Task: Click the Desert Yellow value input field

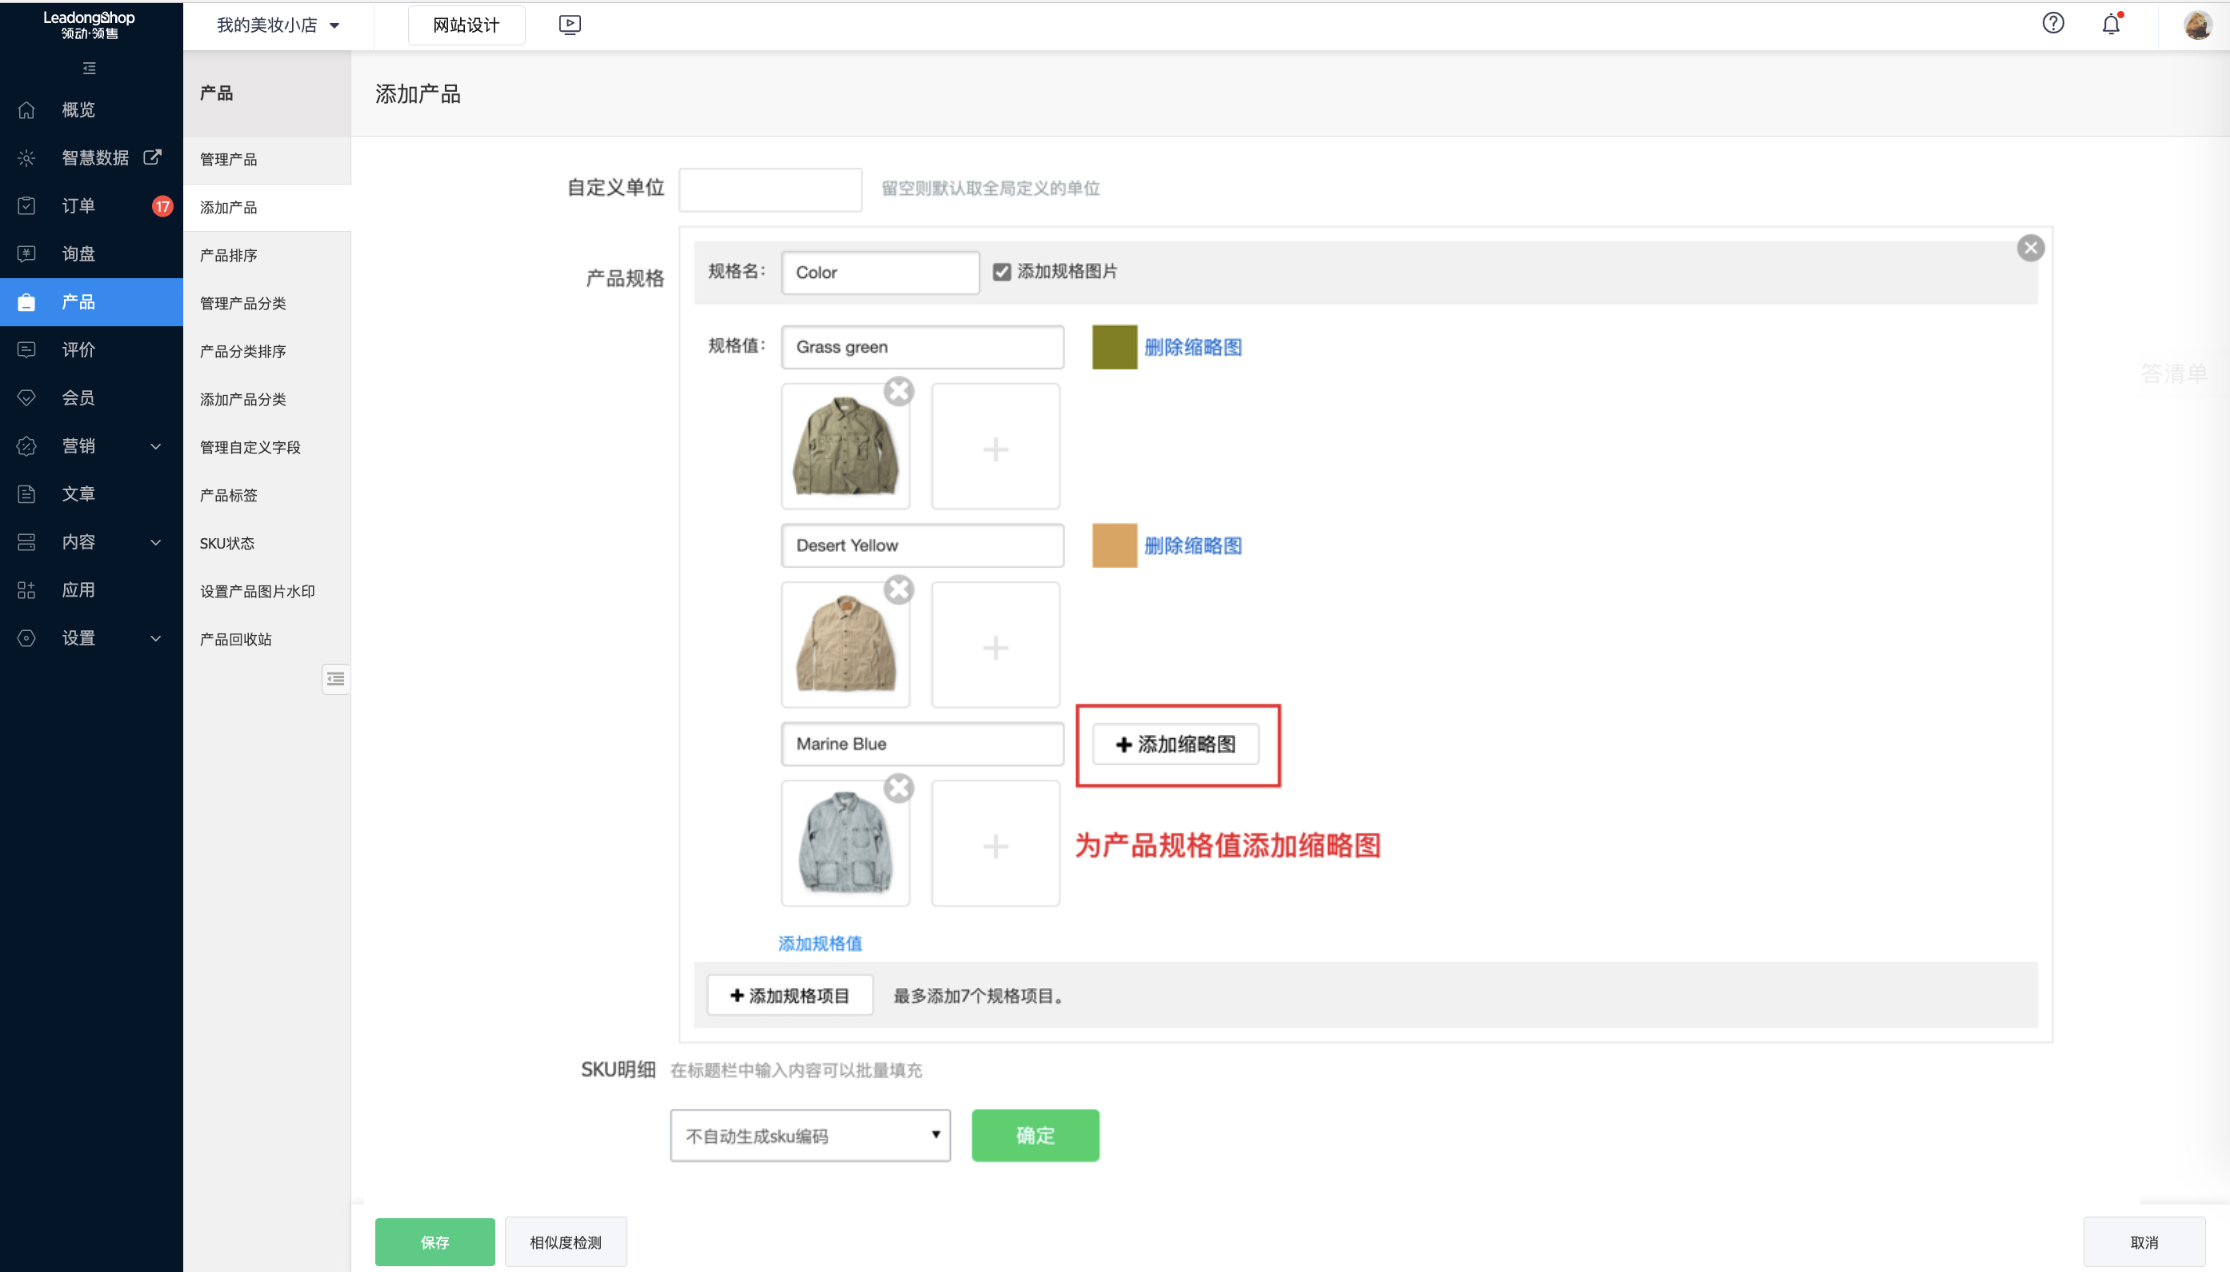Action: pos(922,545)
